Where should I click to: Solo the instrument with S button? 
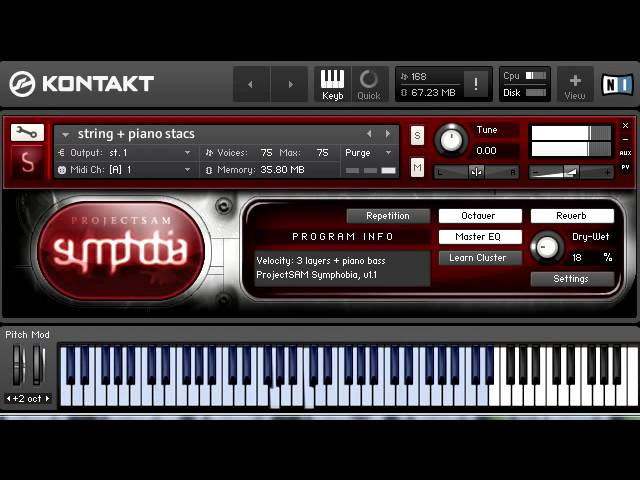click(417, 136)
